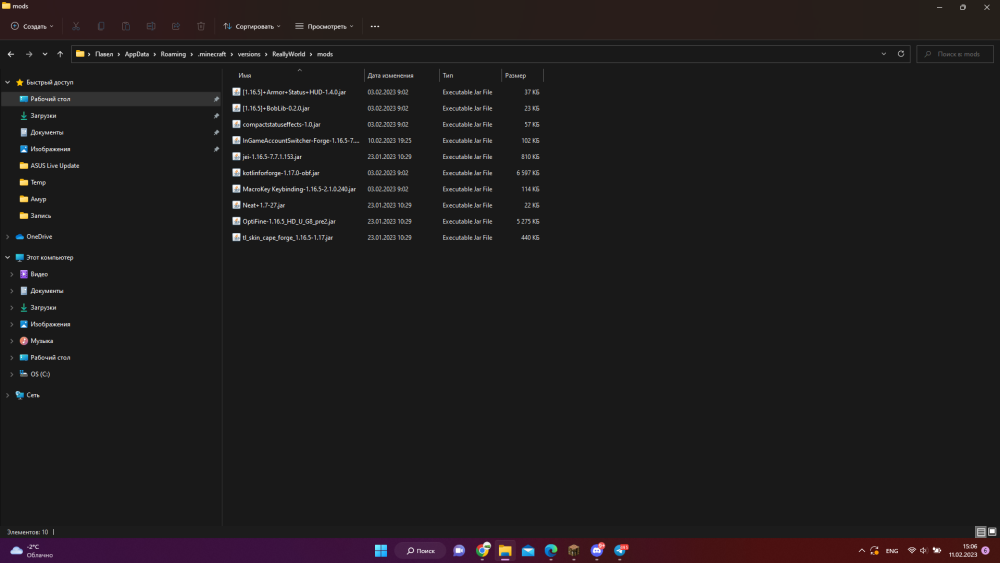Click the Paste icon in toolbar
The image size is (1000, 563).
click(x=126, y=26)
